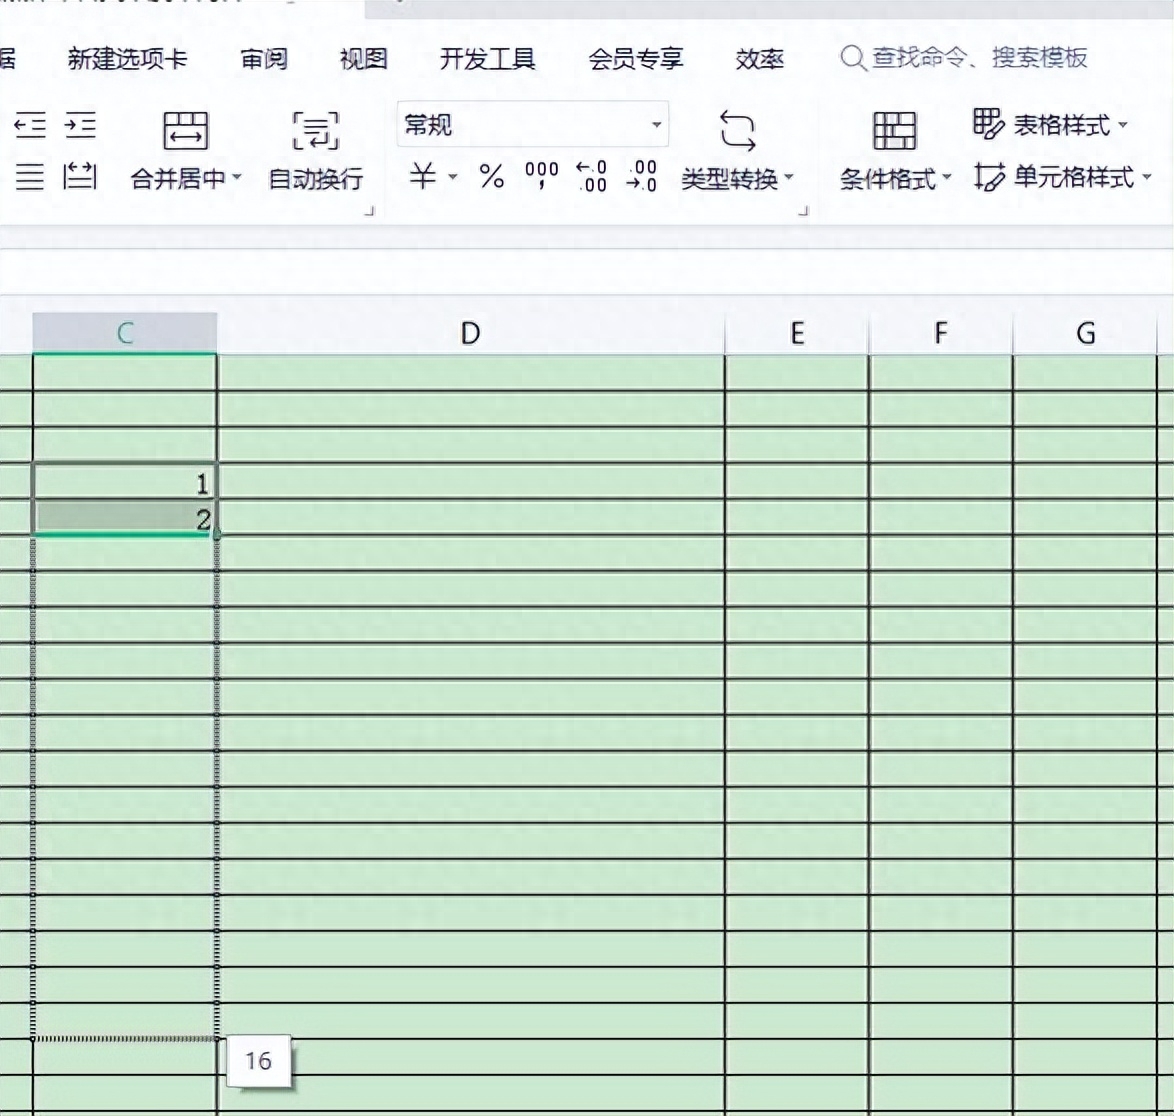Image resolution: width=1174 pixels, height=1116 pixels.
Task: Select the cell containing 1
Action: (x=125, y=483)
